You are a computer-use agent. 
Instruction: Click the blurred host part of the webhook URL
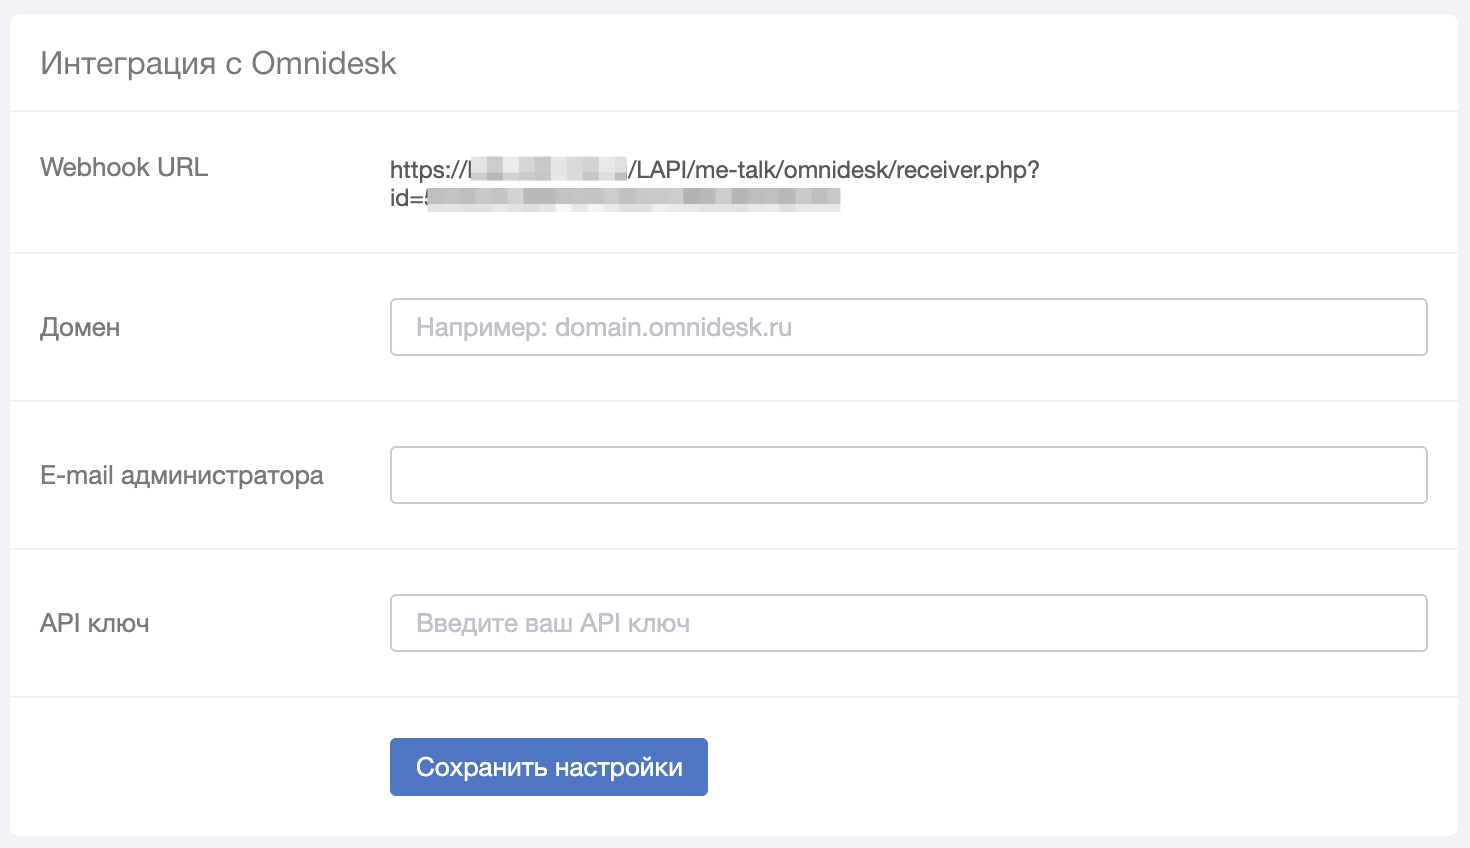[548, 169]
